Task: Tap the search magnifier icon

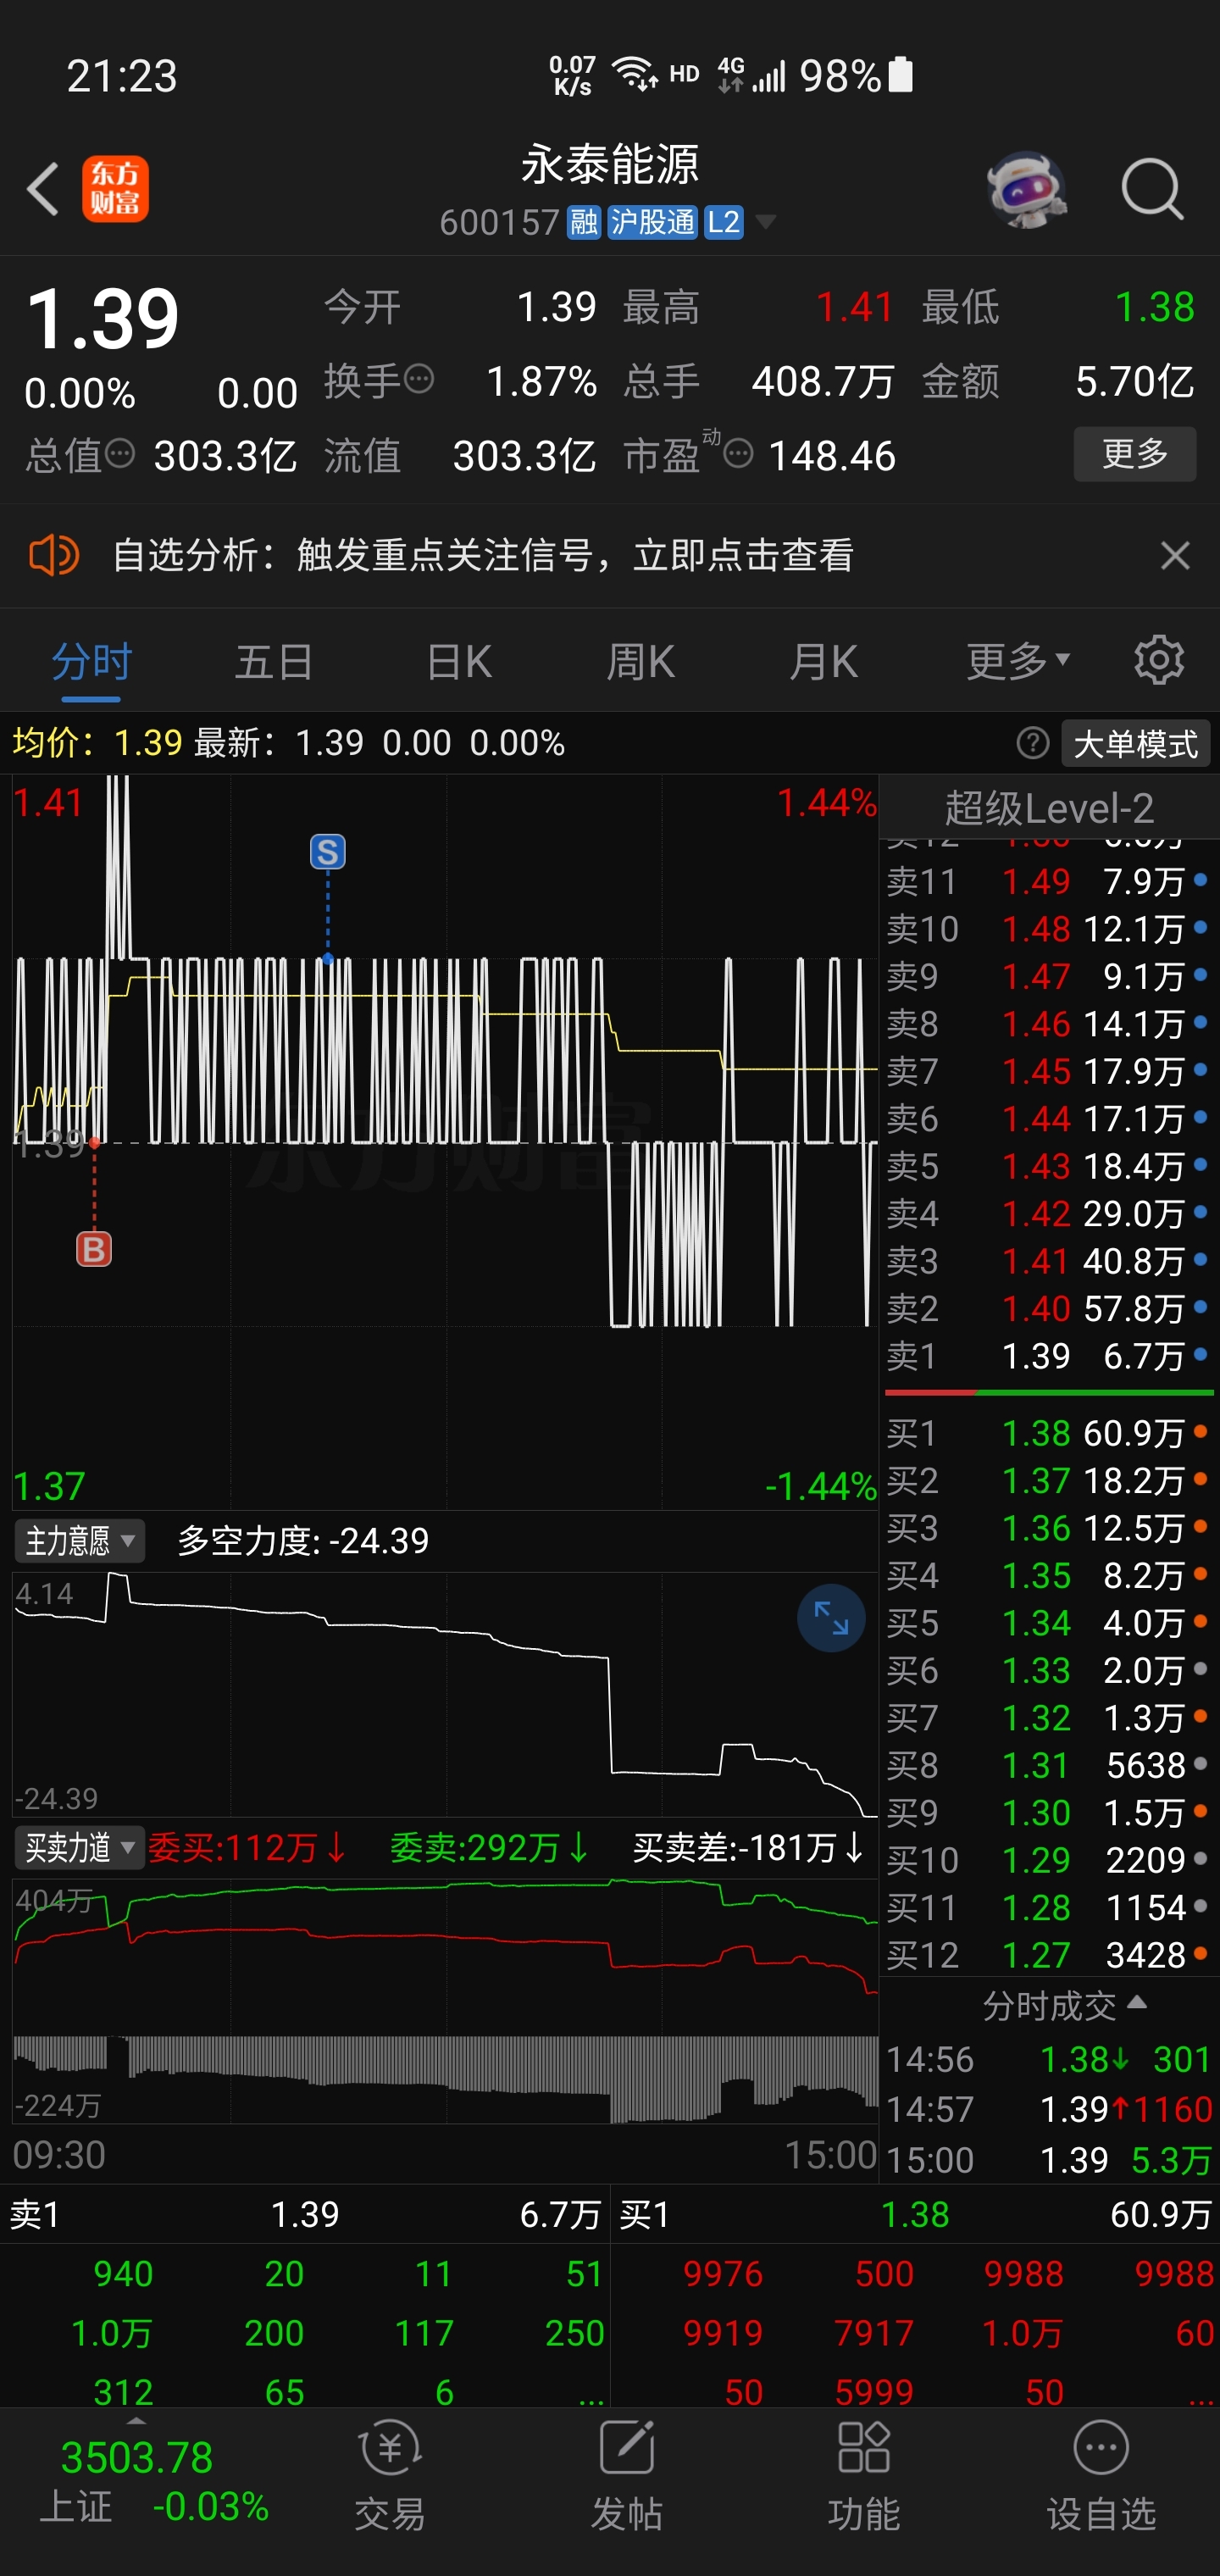Action: tap(1152, 188)
